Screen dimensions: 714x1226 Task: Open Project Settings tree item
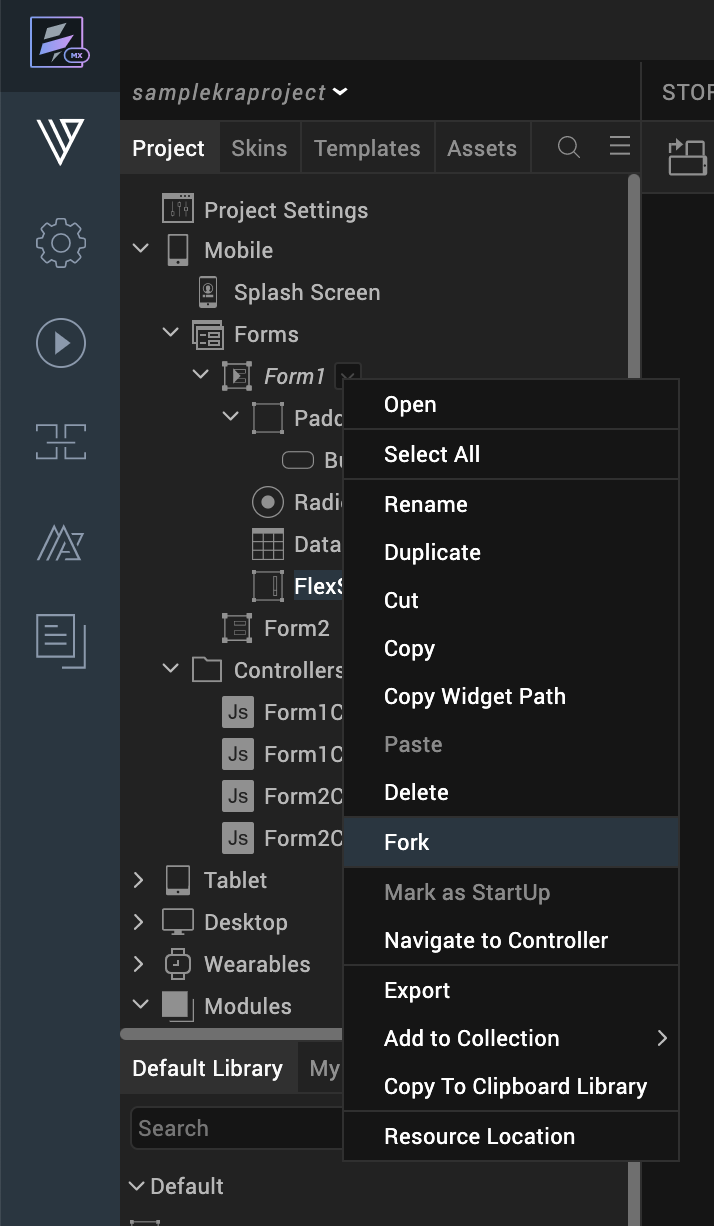coord(285,210)
